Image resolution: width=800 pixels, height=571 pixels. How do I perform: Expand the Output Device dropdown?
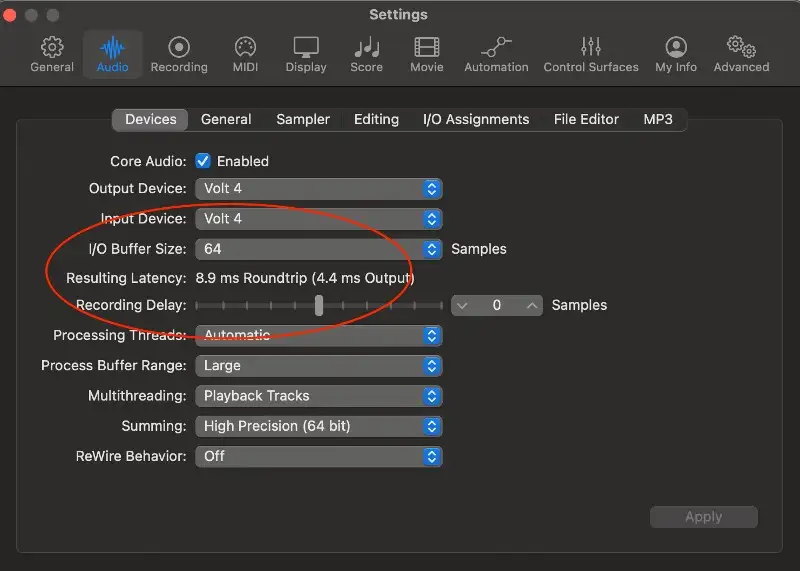(318, 189)
